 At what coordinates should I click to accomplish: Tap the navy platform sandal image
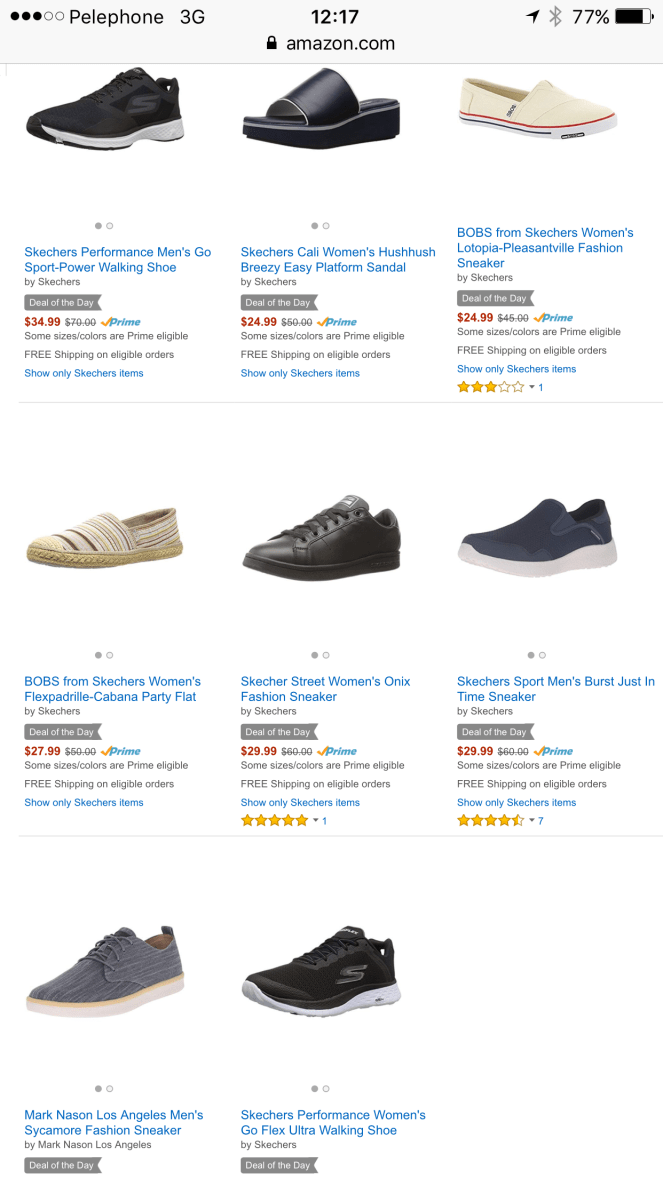[x=320, y=110]
